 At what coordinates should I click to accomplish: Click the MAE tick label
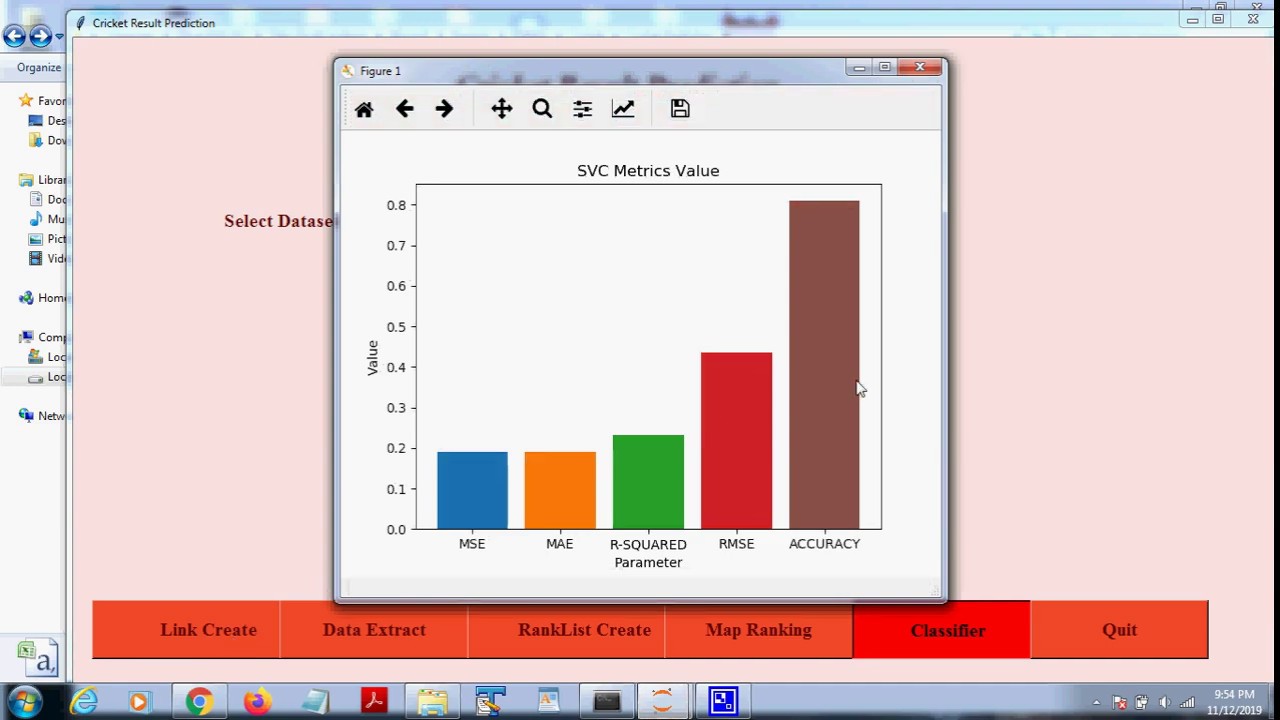click(x=560, y=544)
